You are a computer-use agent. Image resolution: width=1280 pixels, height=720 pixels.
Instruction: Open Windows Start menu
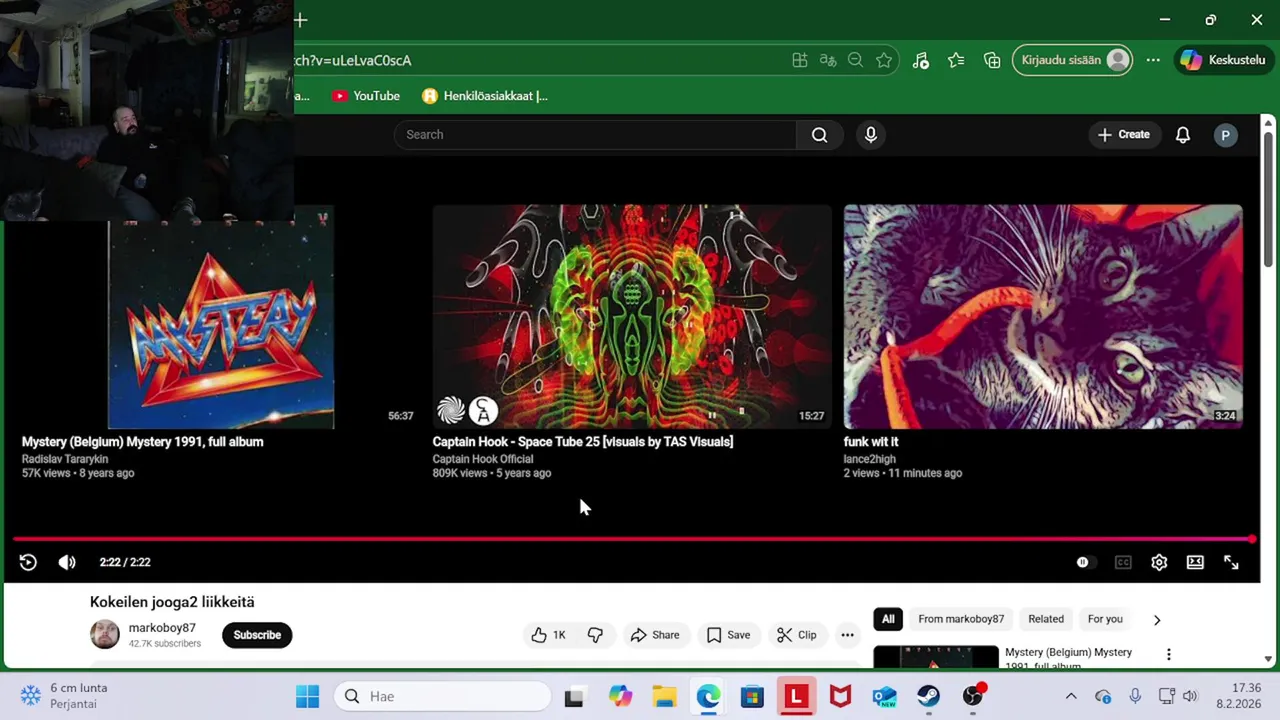point(307,696)
